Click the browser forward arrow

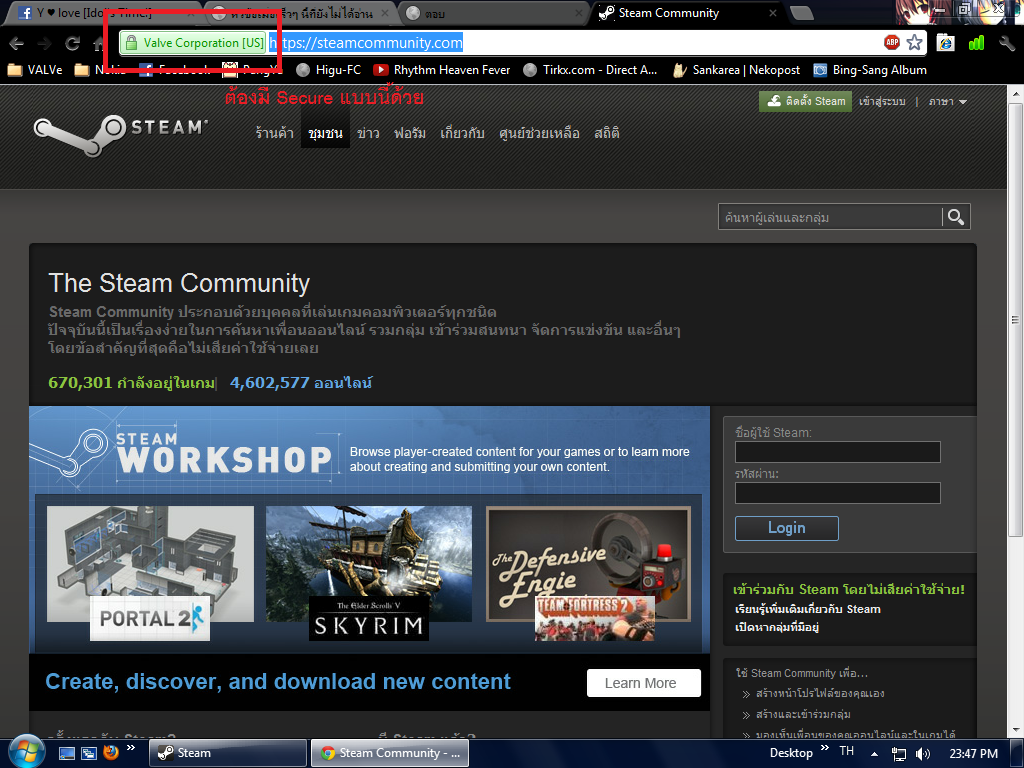click(44, 44)
